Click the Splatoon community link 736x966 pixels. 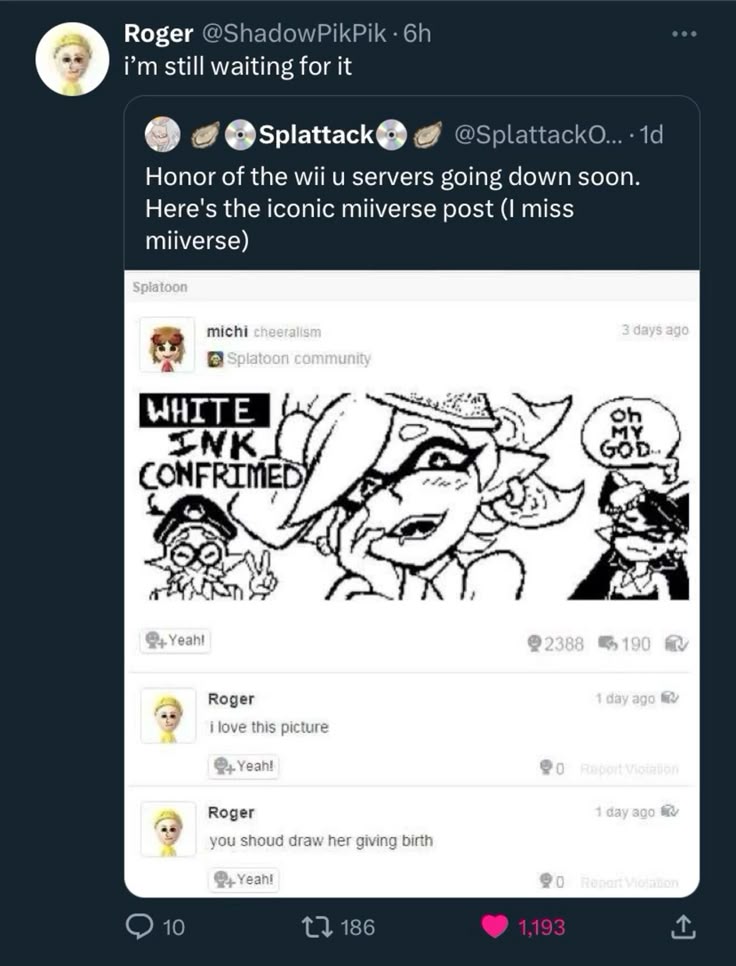pos(297,358)
